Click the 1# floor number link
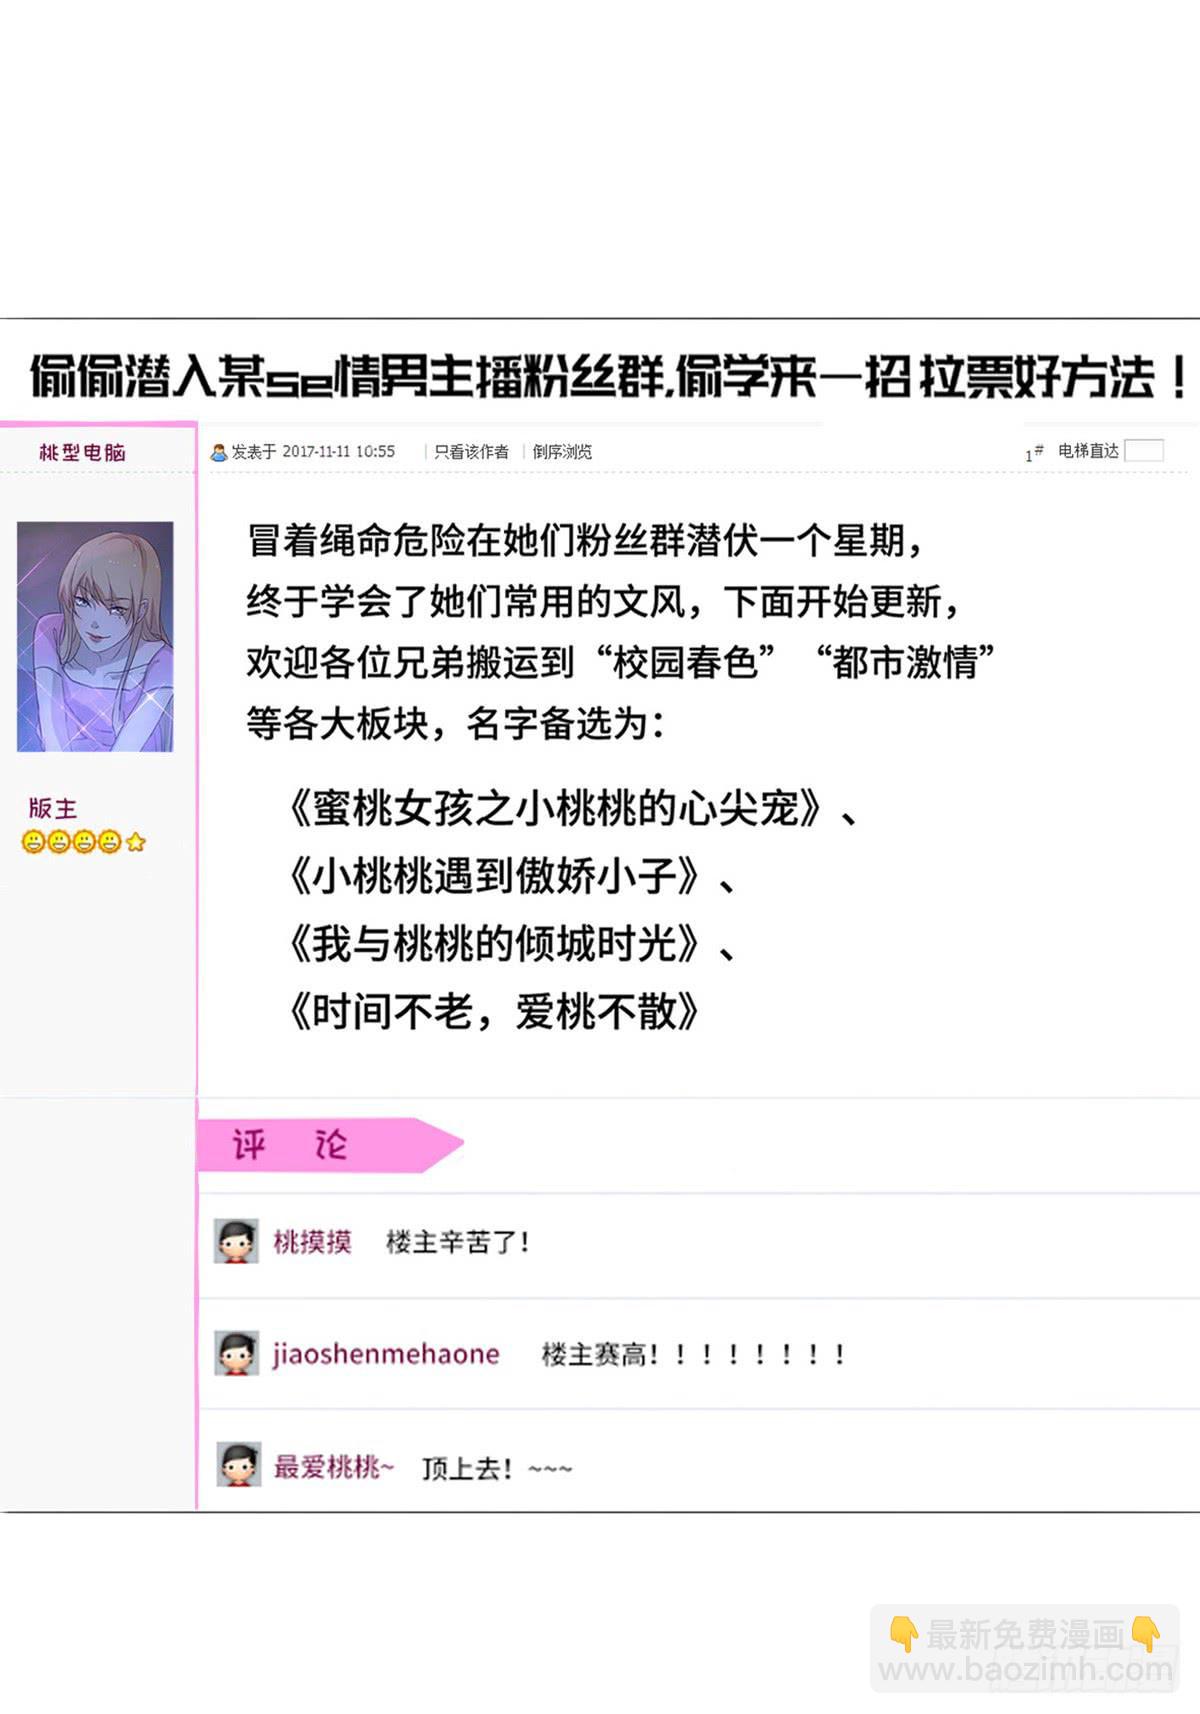This screenshot has height=1714, width=1200. (x=1034, y=453)
